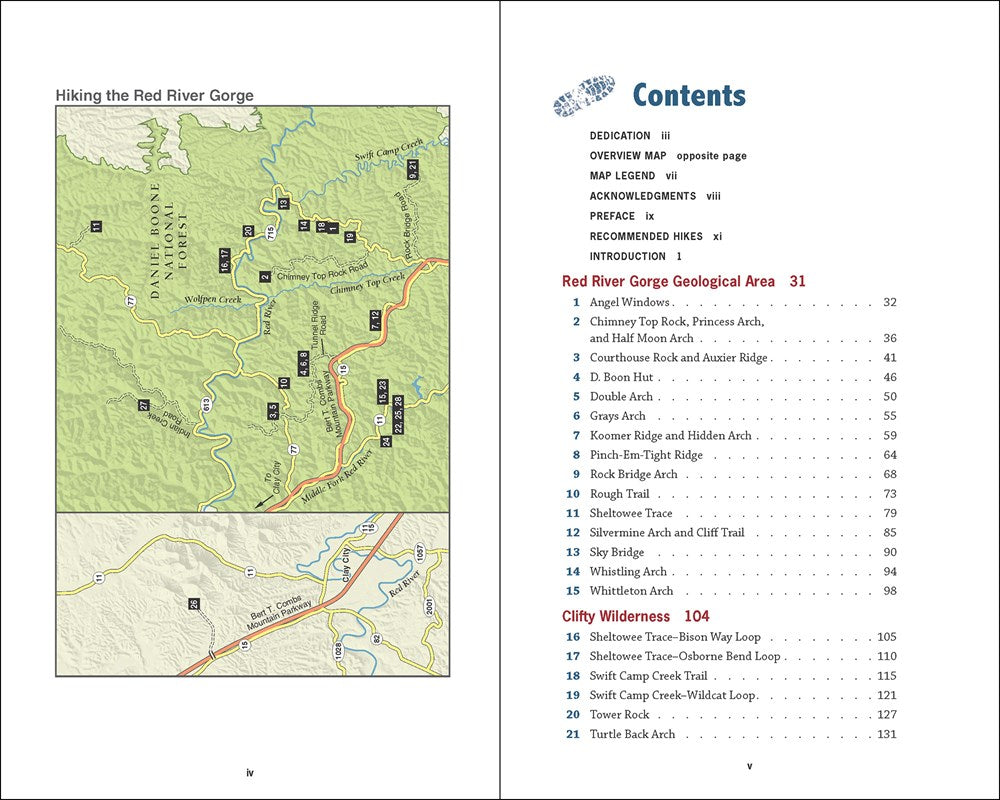Image resolution: width=1000 pixels, height=800 pixels.
Task: Click Swift Camp Creek–Wildcat Loop entry
Action: coord(731,695)
